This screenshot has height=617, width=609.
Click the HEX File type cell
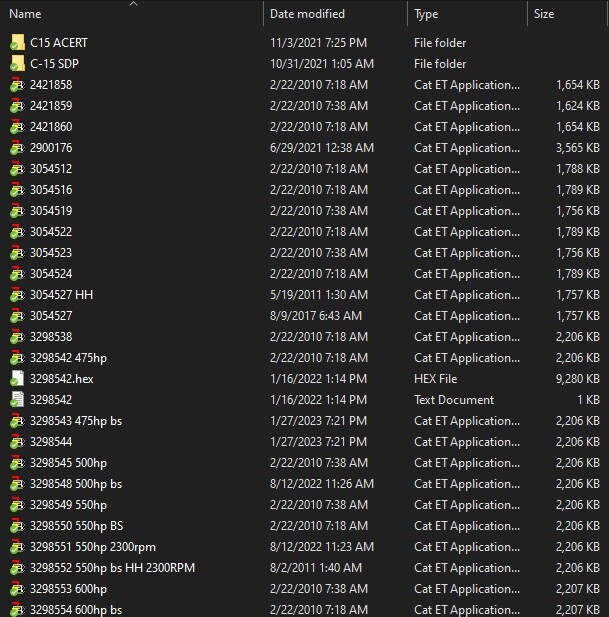[436, 379]
